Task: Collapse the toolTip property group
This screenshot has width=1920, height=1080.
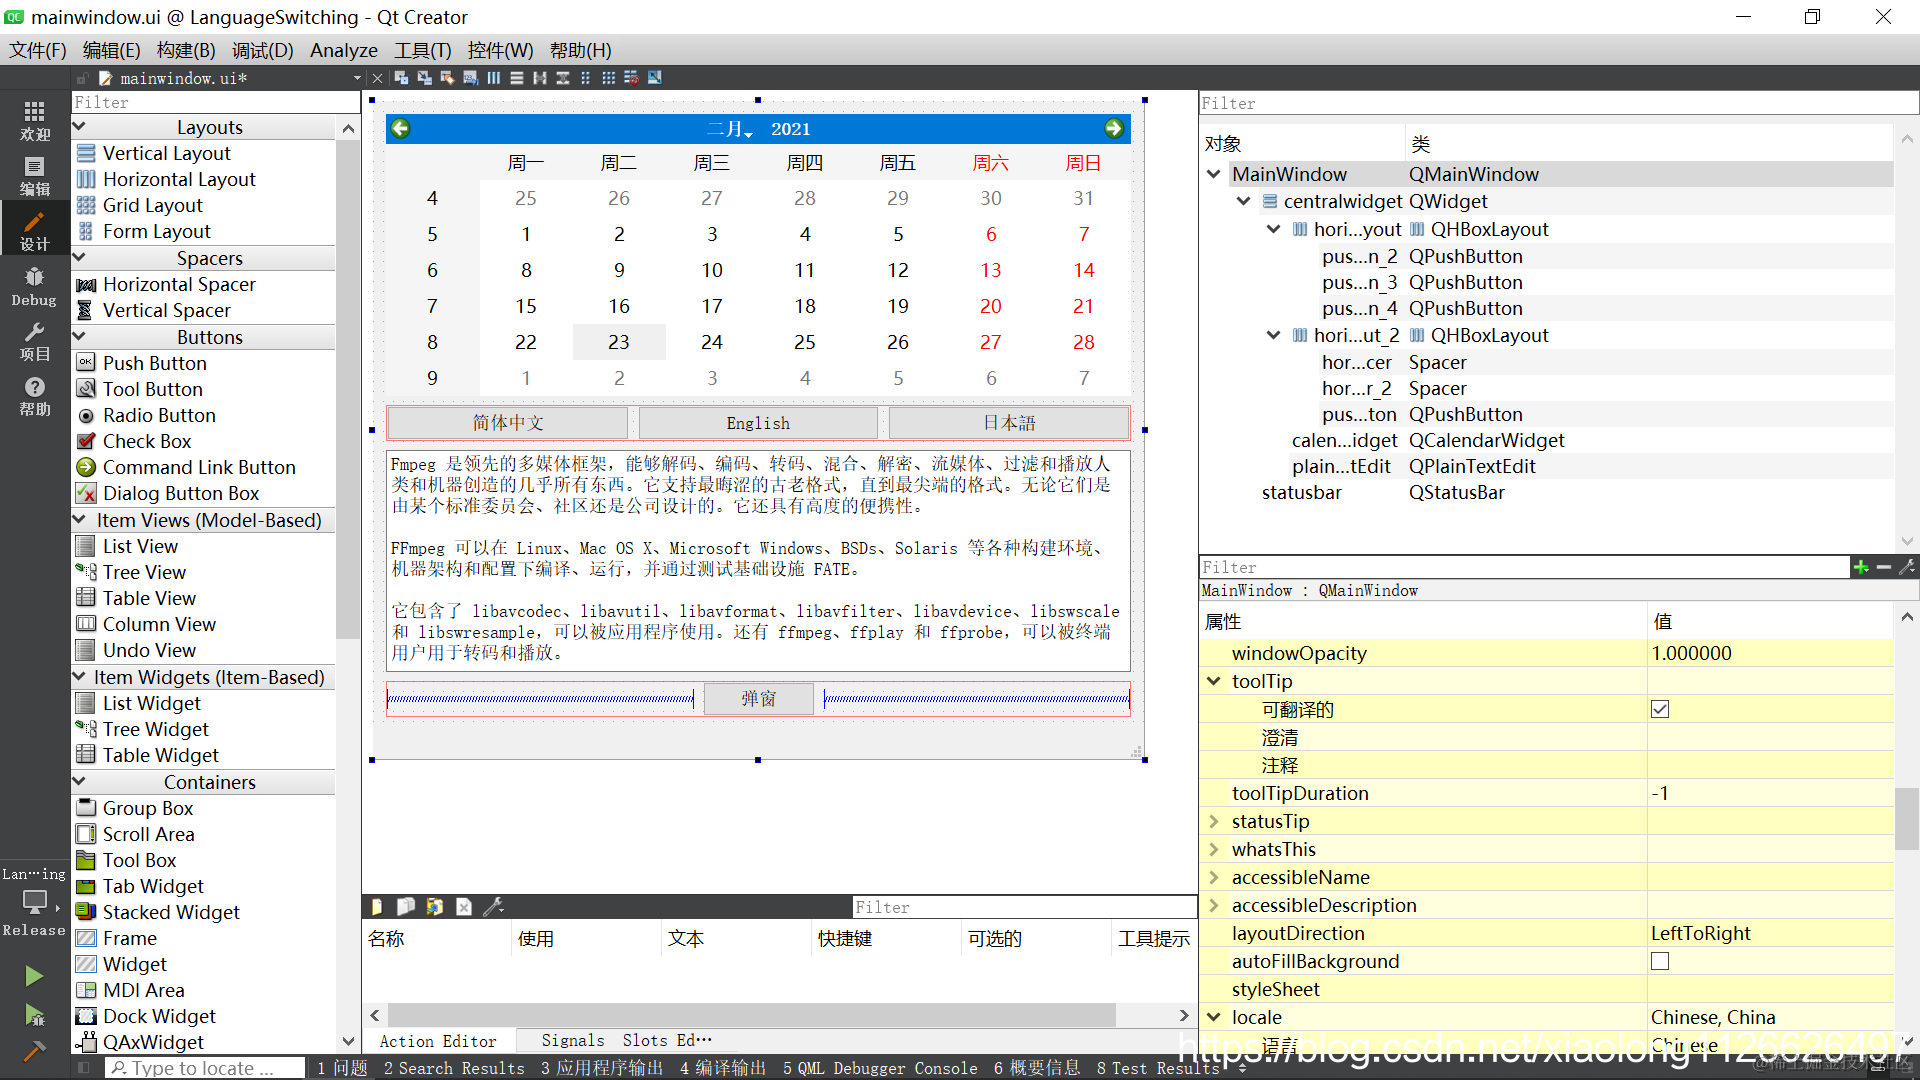Action: [x=1214, y=681]
